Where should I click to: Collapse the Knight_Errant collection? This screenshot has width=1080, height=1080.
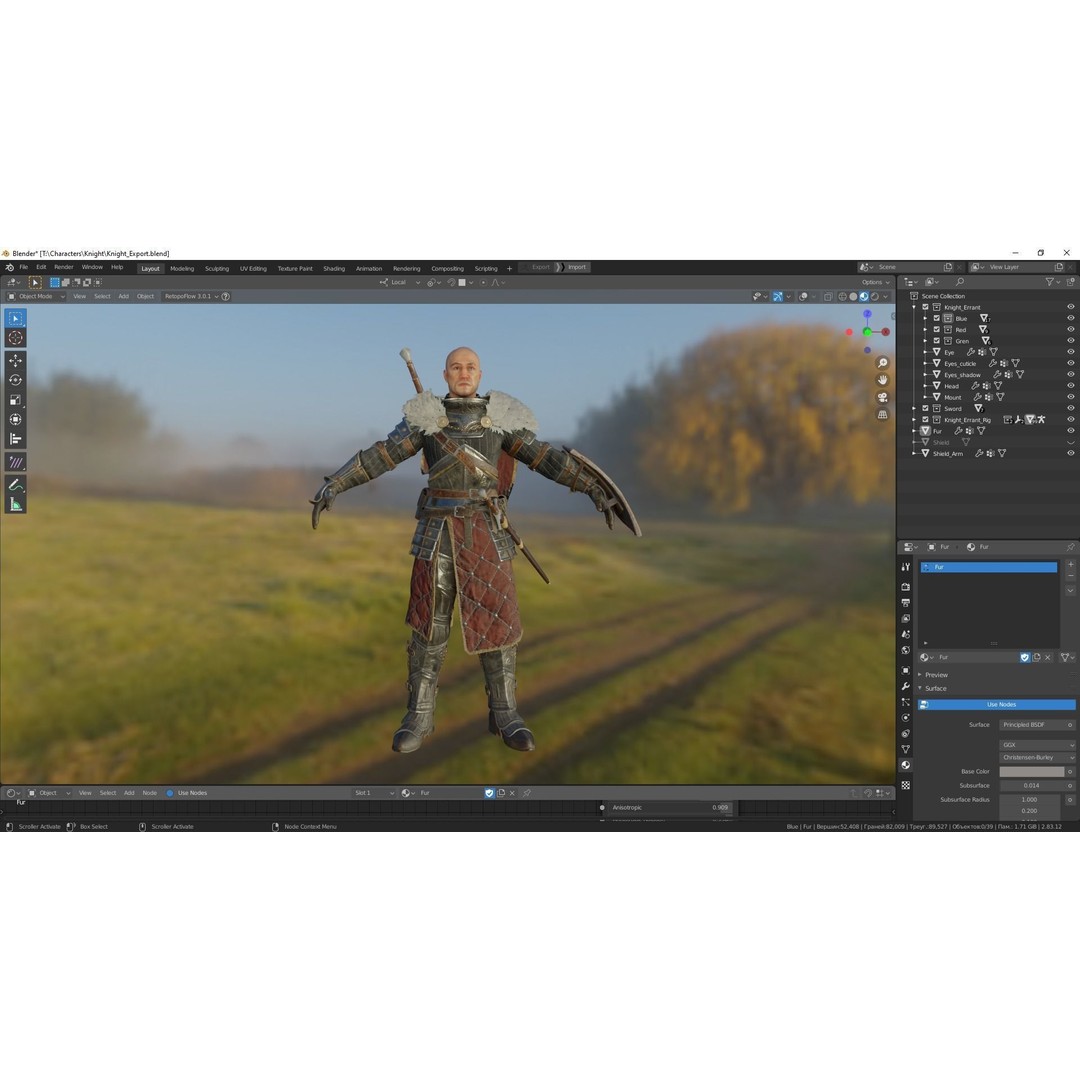click(x=914, y=307)
